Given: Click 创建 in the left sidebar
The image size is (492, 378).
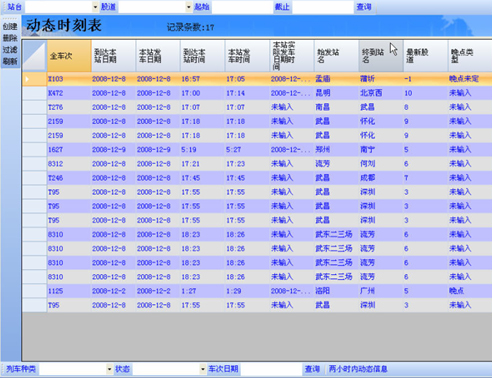Looking at the screenshot, I should point(10,26).
